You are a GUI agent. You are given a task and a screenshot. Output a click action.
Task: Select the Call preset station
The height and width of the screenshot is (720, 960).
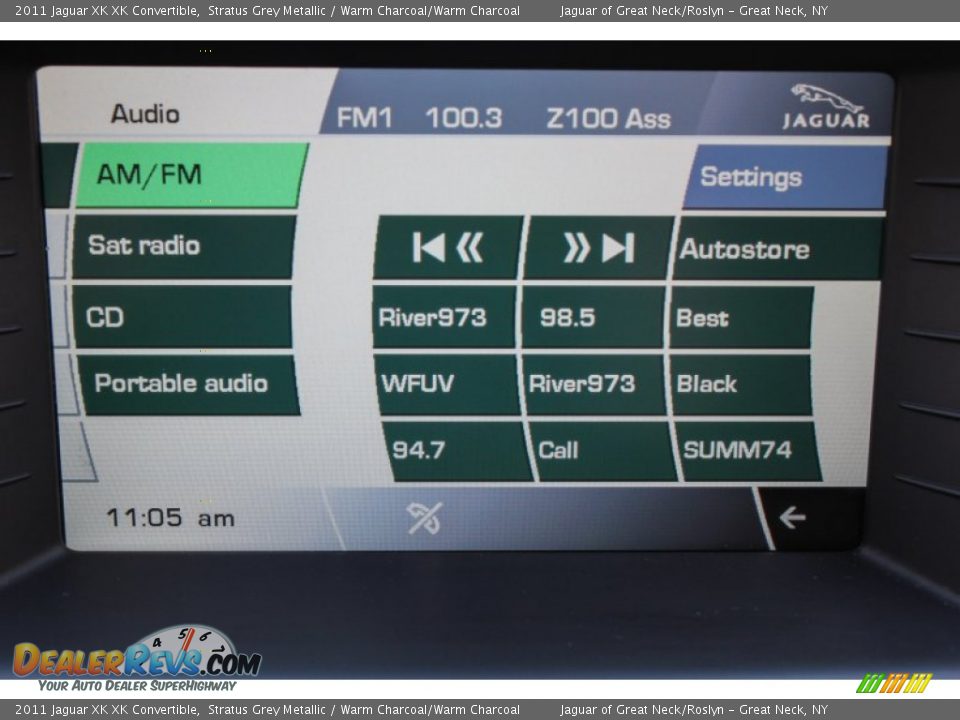coord(602,452)
